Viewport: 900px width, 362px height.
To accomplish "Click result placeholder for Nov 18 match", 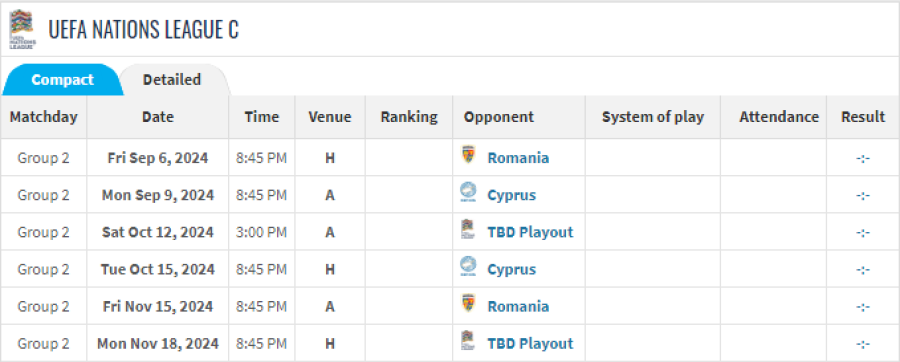I will click(x=863, y=344).
